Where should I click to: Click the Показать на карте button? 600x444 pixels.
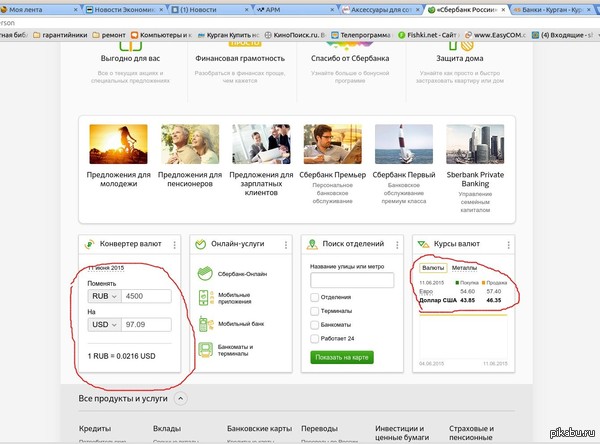pos(342,357)
